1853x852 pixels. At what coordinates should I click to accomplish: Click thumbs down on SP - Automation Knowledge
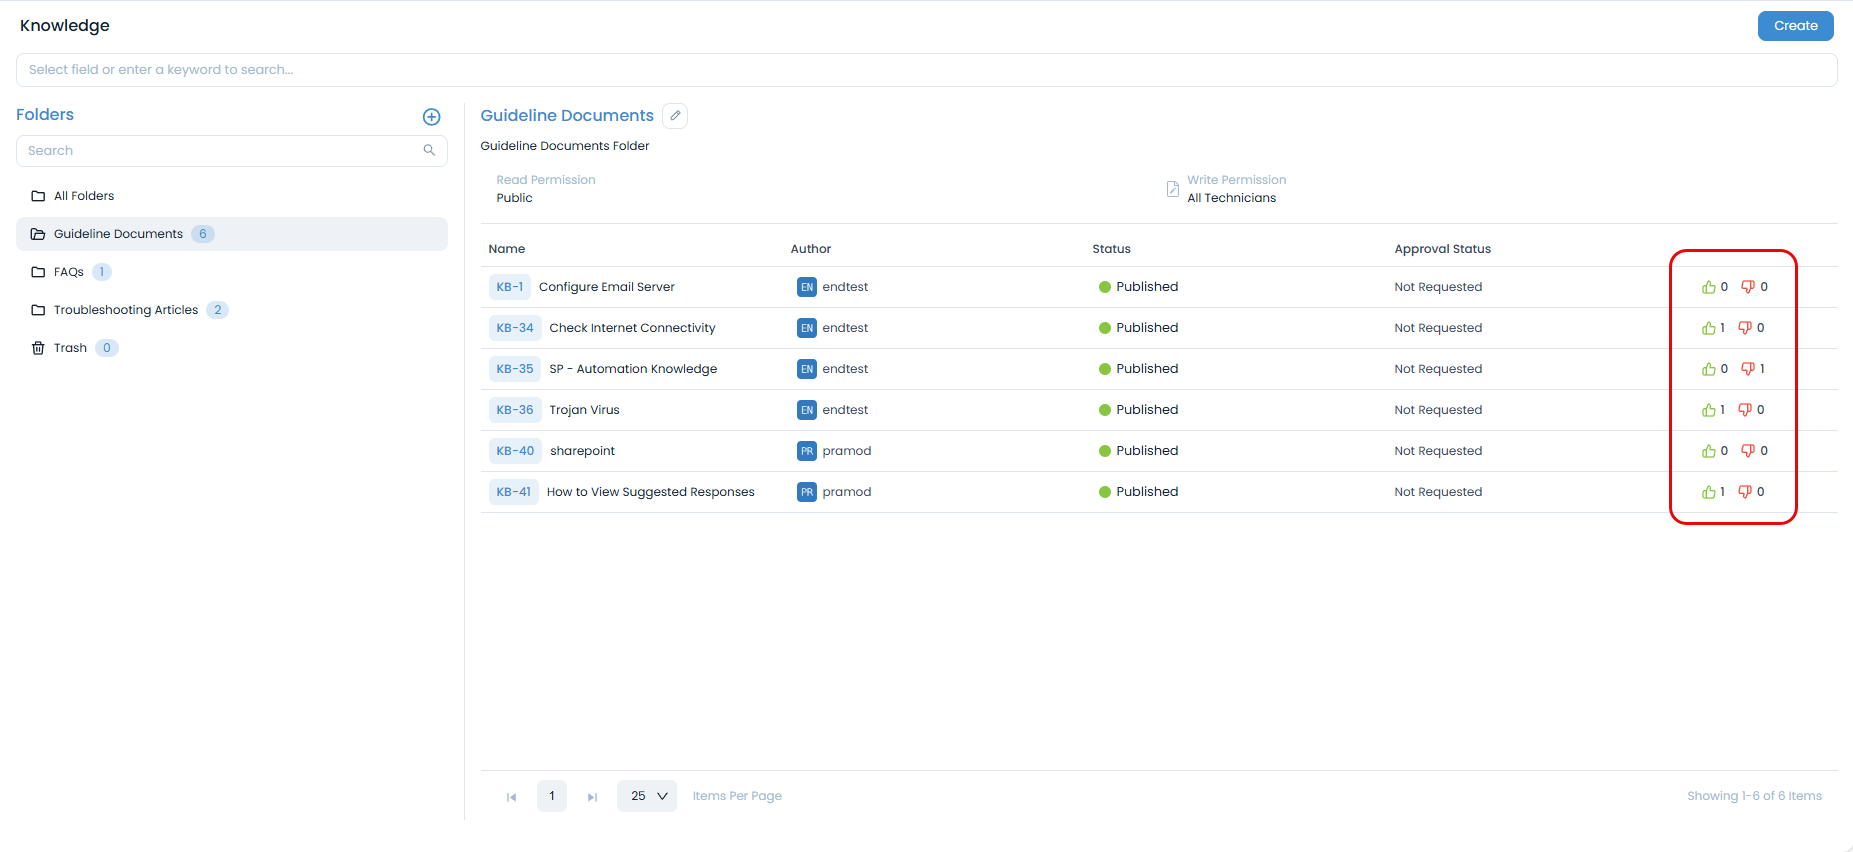click(x=1747, y=369)
